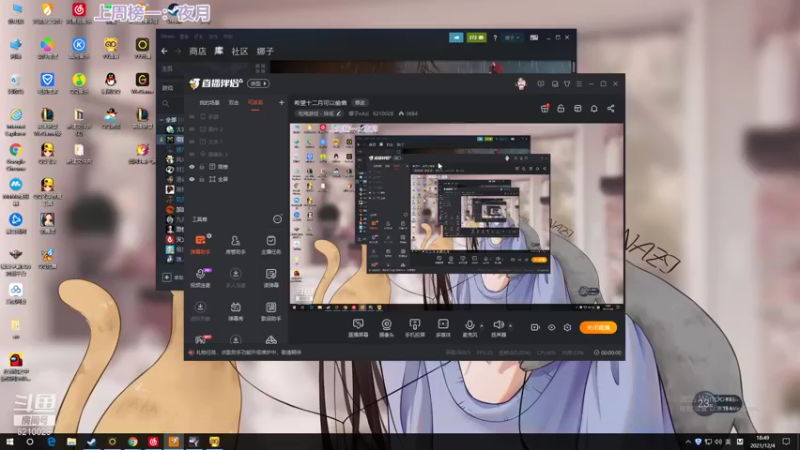Add a 直播屏幕 screen capture source
Image resolution: width=800 pixels, height=450 pixels.
pos(358,328)
